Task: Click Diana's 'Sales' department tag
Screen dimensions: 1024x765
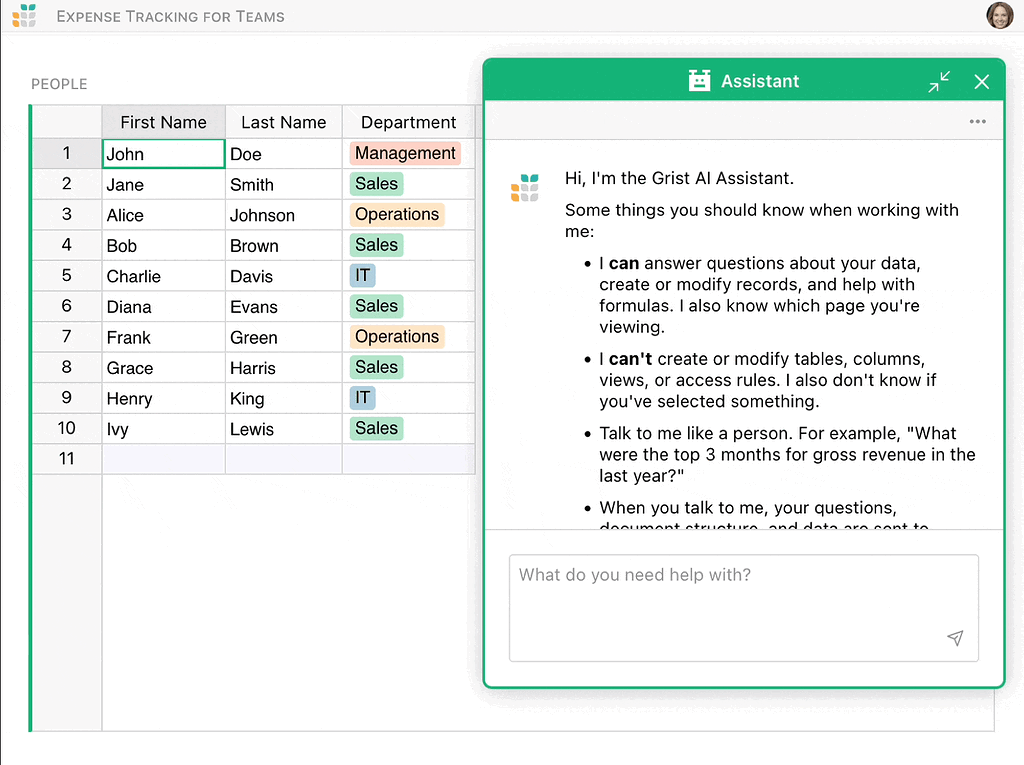Action: pyautogui.click(x=376, y=306)
